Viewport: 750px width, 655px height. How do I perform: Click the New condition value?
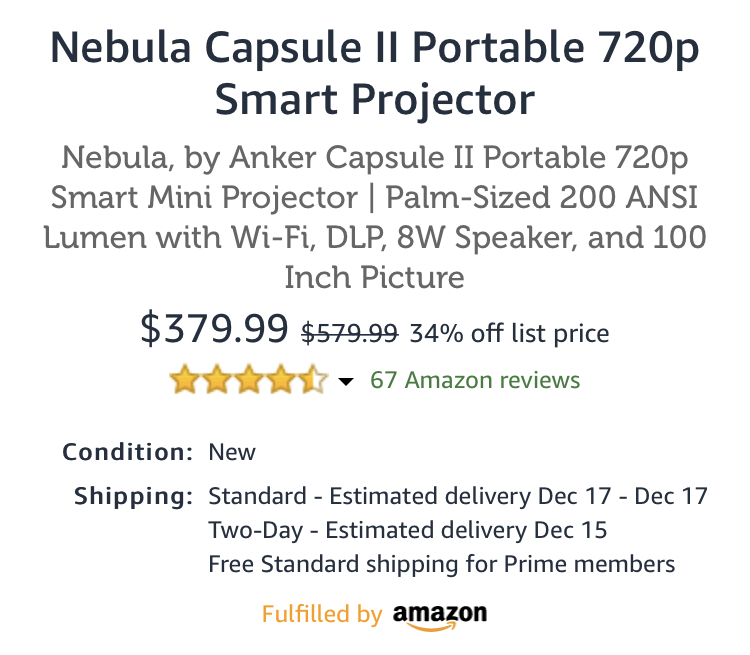tap(232, 452)
